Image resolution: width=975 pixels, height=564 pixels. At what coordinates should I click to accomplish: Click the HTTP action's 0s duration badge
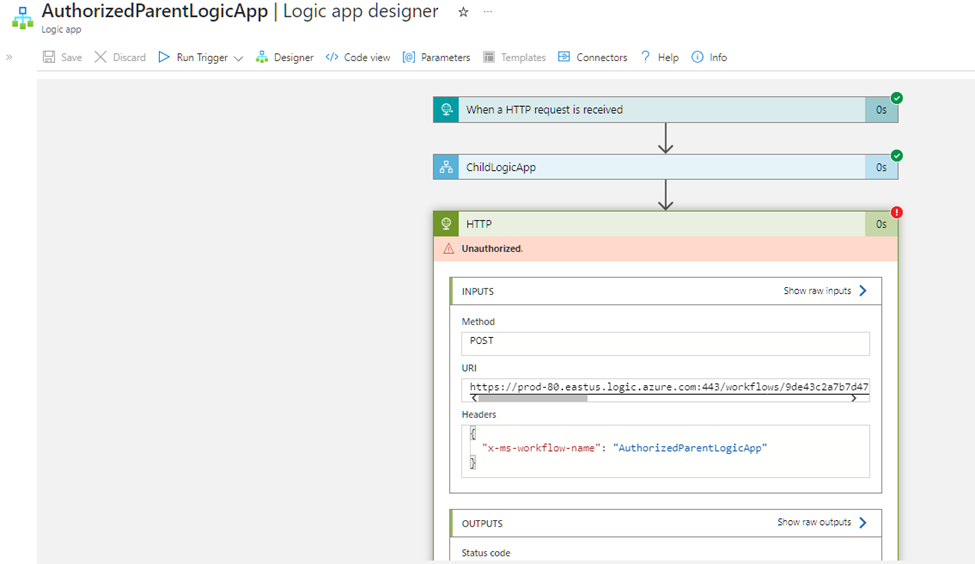[881, 224]
